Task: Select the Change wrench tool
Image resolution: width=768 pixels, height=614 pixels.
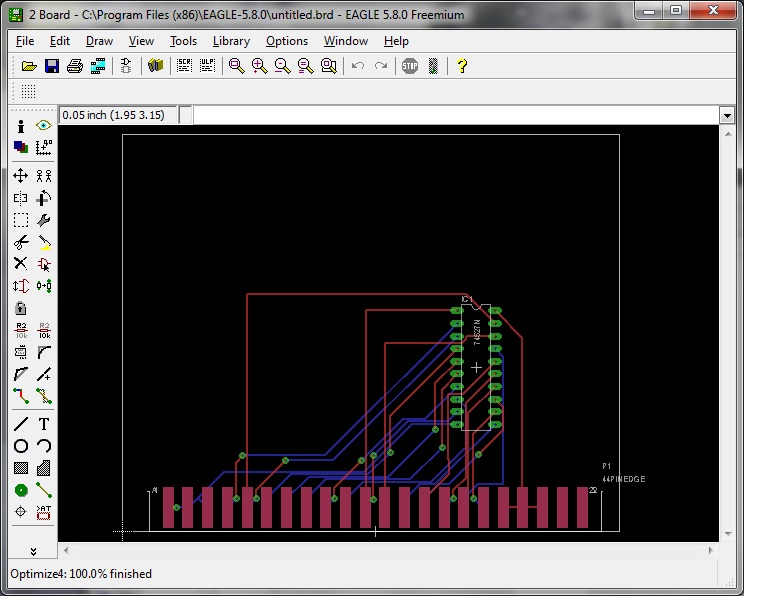Action: (44, 220)
